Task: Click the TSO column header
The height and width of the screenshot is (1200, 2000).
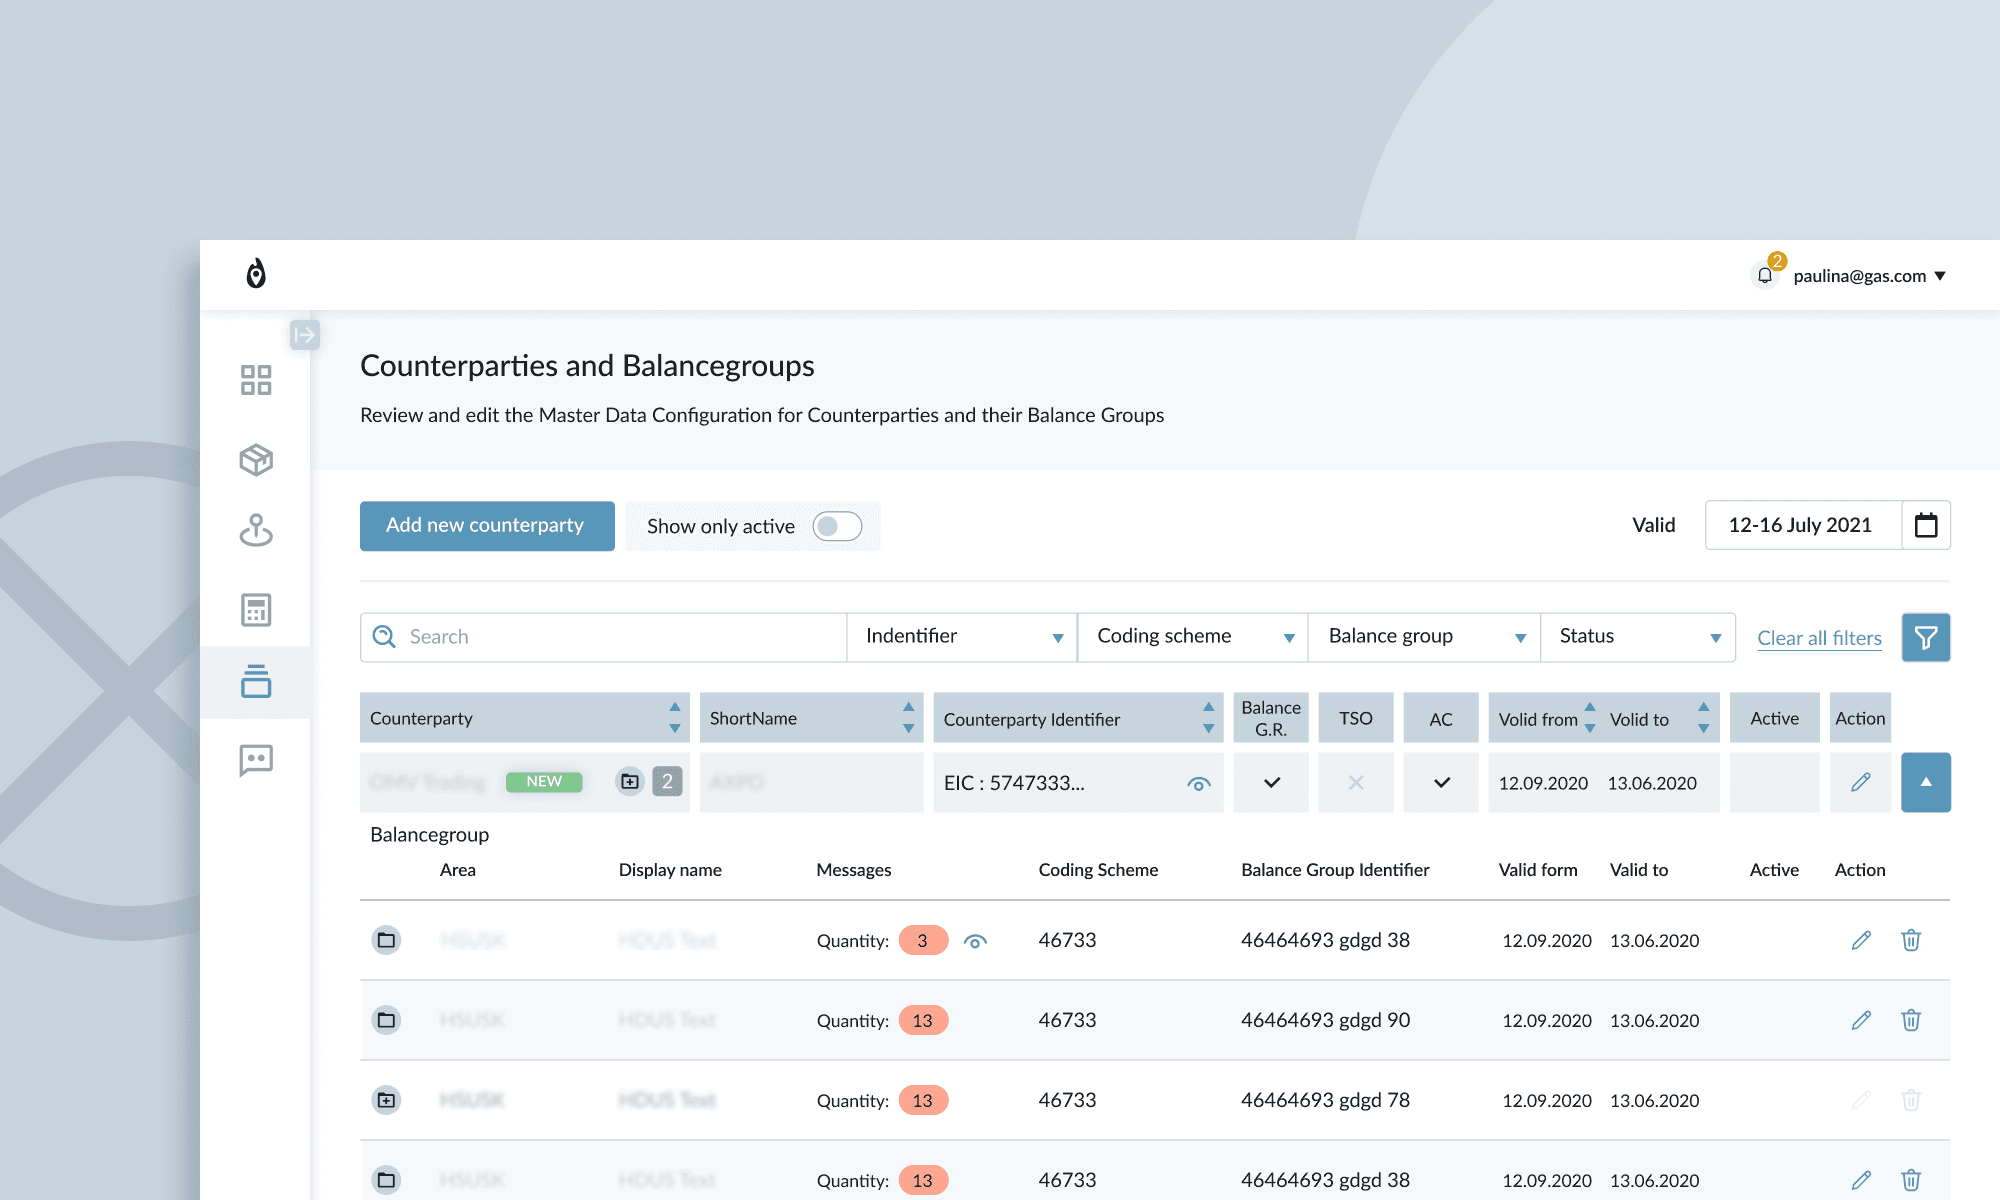Action: coord(1356,718)
